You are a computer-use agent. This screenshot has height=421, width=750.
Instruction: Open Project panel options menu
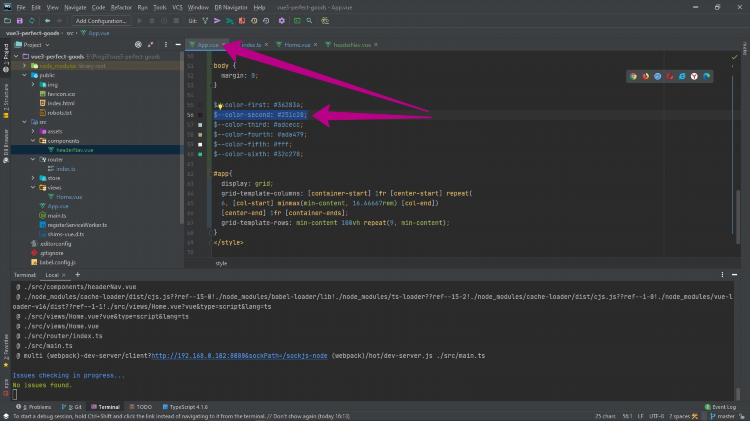click(166, 44)
